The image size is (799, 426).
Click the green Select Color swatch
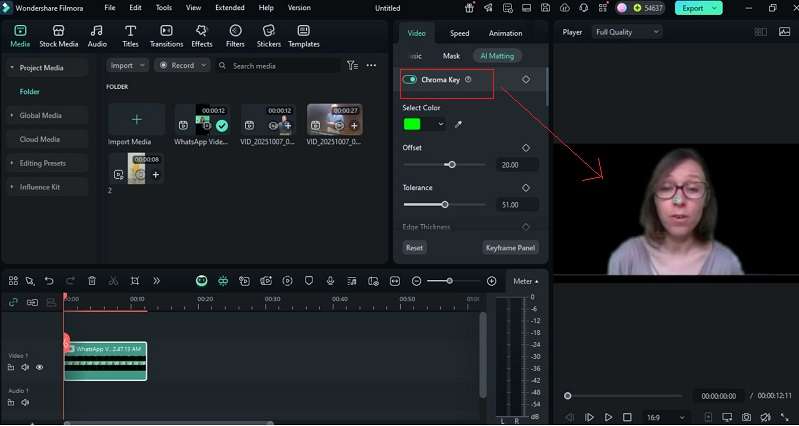tap(412, 124)
